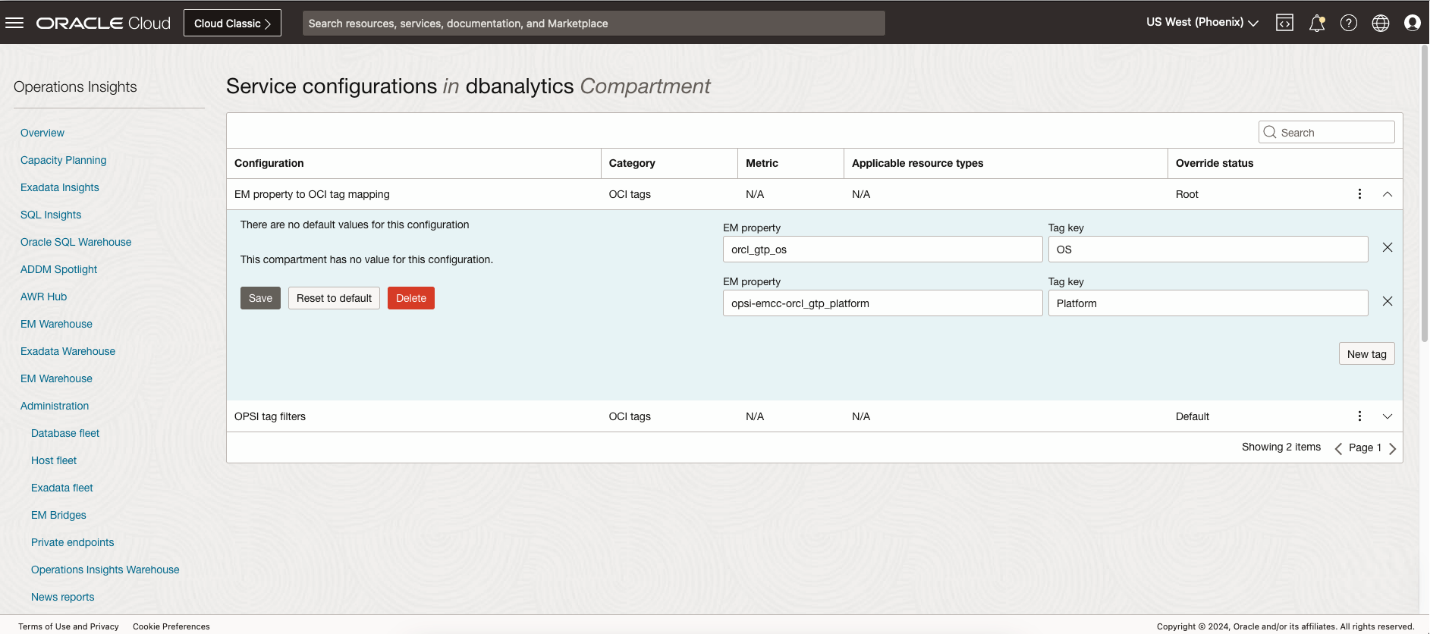Viewport: 1430px width, 634px height.
Task: Collapse the EM property to OCI tag mapping row
Action: [1387, 194]
